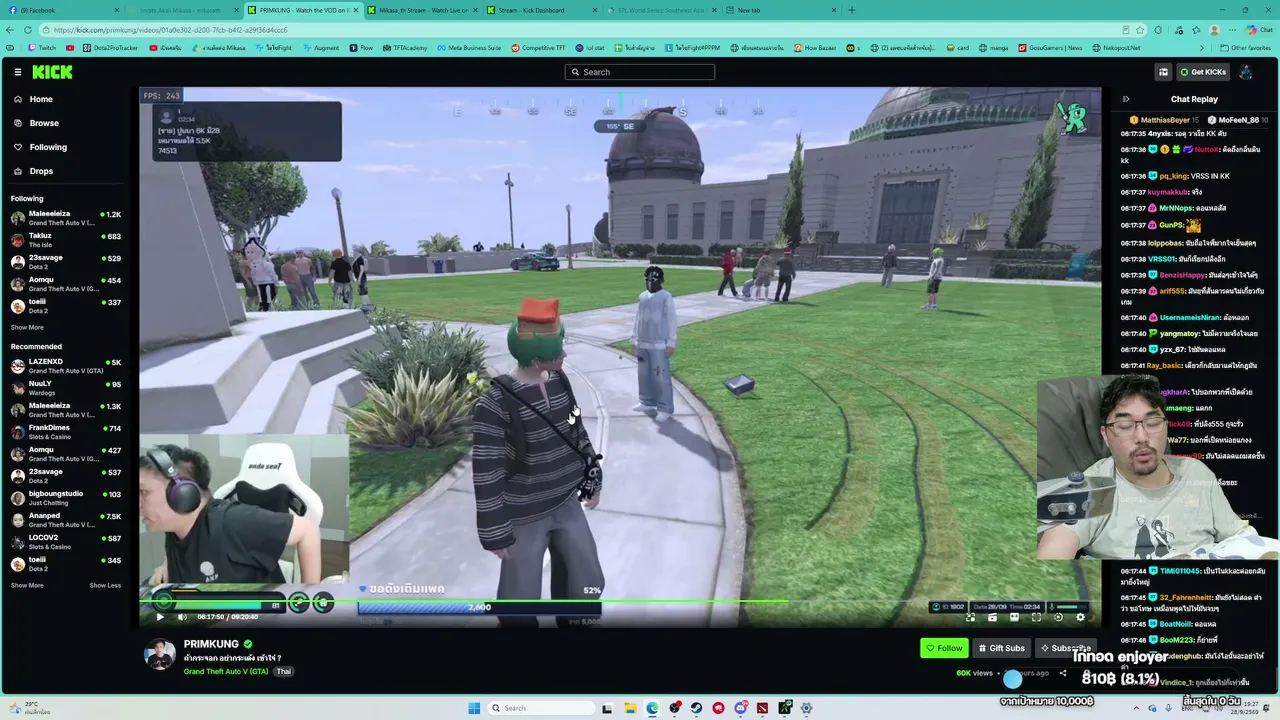Mute the video volume
Screen dimensions: 1280x720
click(182, 617)
